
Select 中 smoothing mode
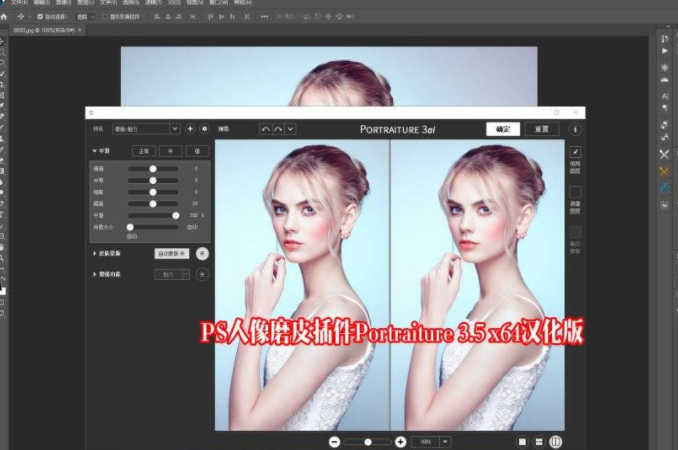pos(170,151)
